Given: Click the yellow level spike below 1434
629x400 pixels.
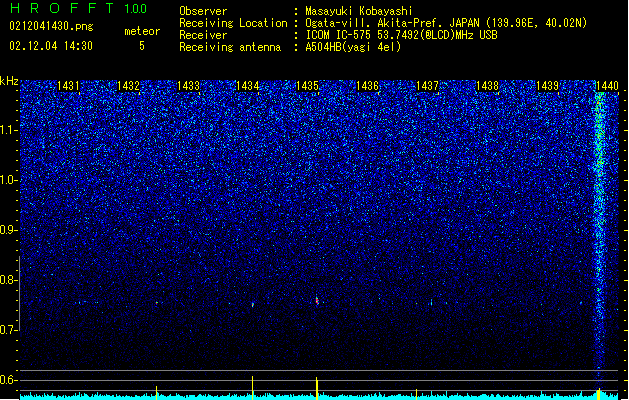Looking at the screenshot, I should click(x=252, y=388).
